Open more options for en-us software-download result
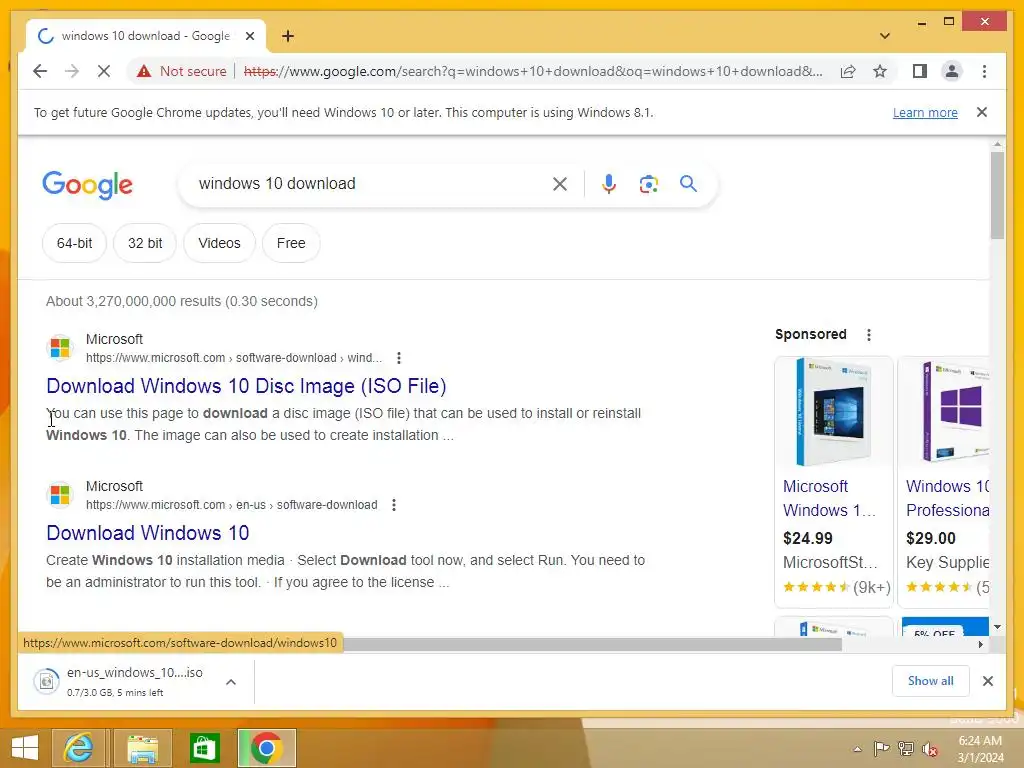This screenshot has width=1024, height=768. [x=394, y=505]
